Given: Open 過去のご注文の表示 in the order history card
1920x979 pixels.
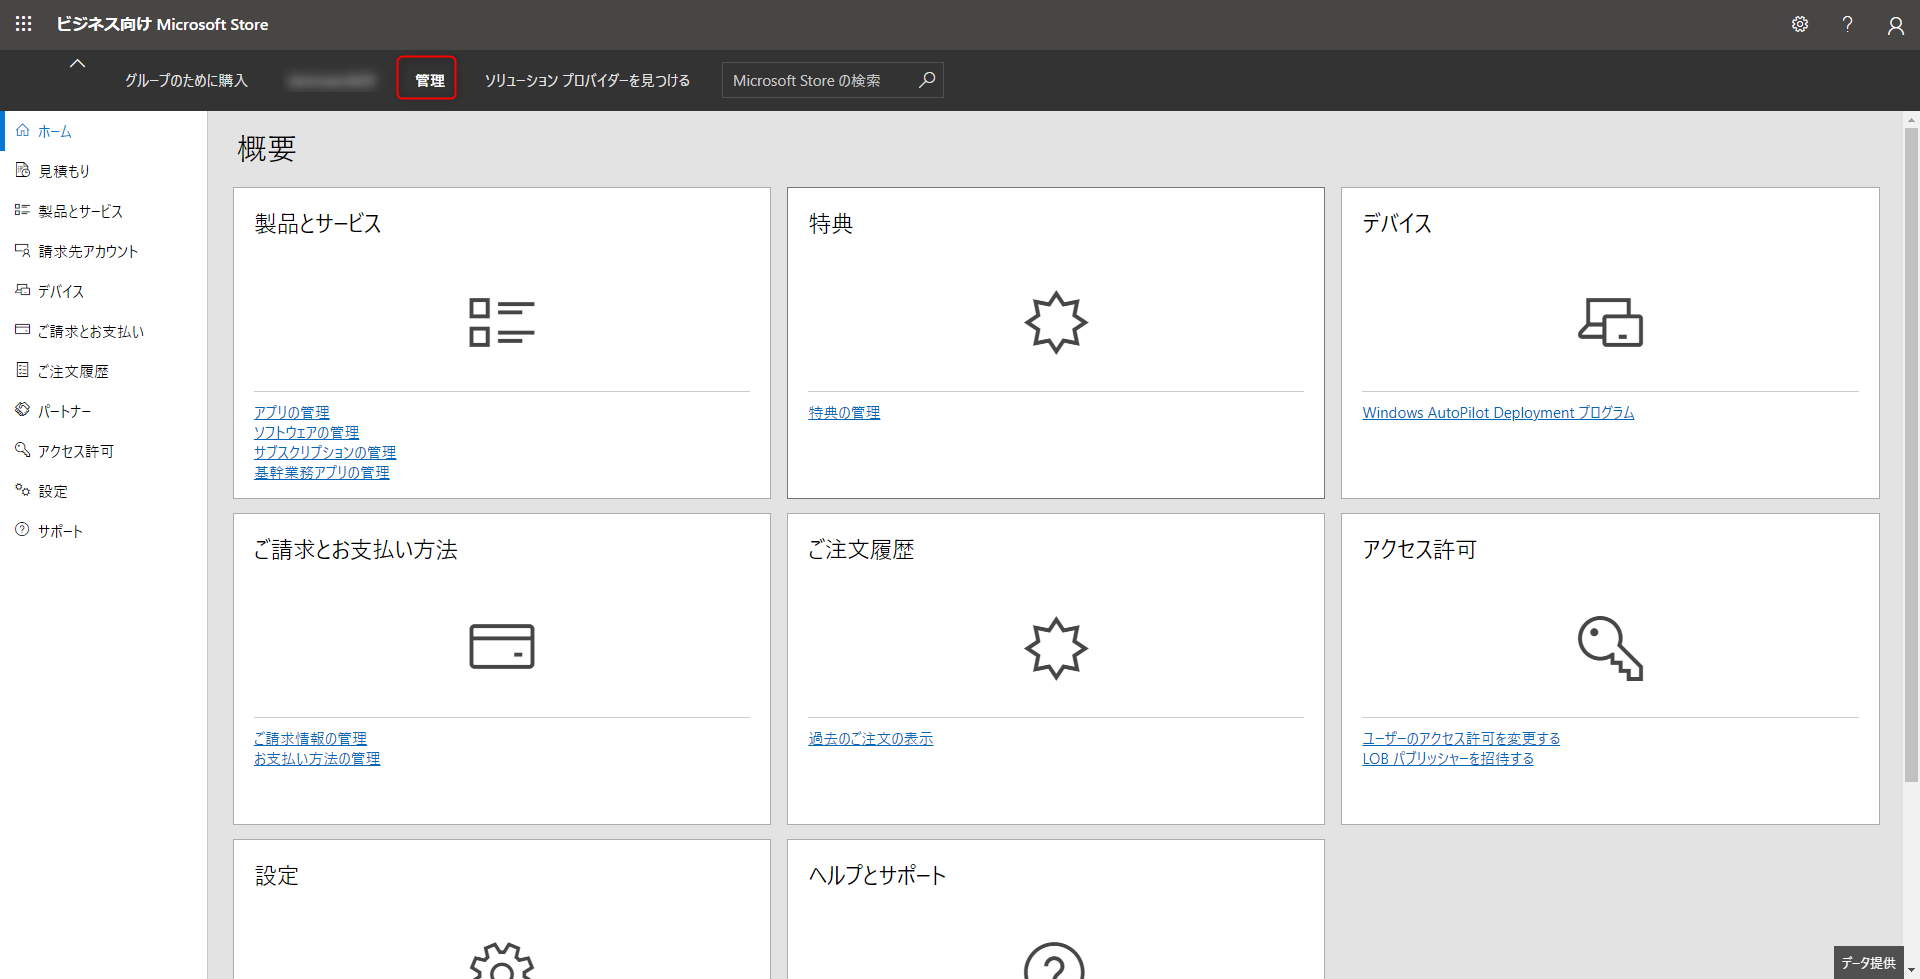Looking at the screenshot, I should pyautogui.click(x=870, y=738).
